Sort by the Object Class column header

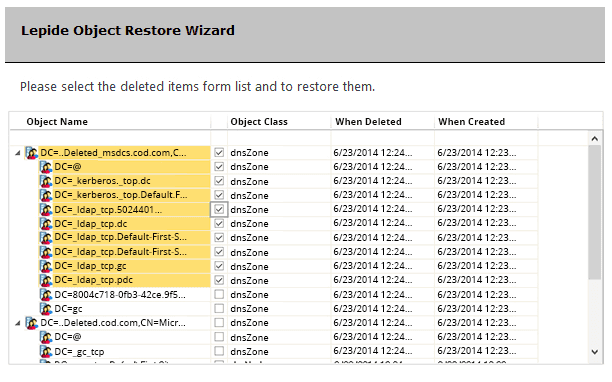coord(259,122)
